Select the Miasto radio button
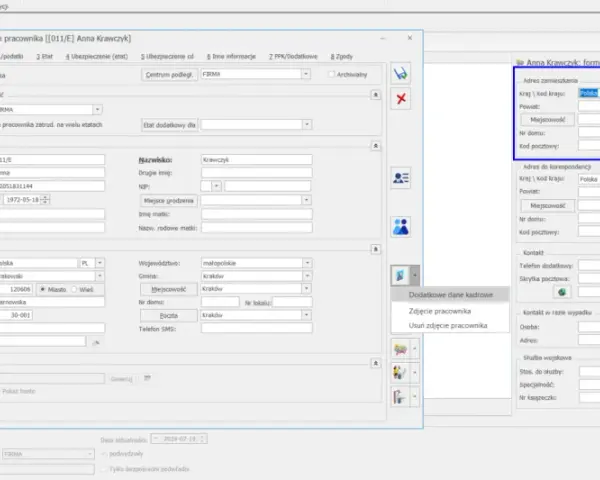600x480 pixels. 43,289
